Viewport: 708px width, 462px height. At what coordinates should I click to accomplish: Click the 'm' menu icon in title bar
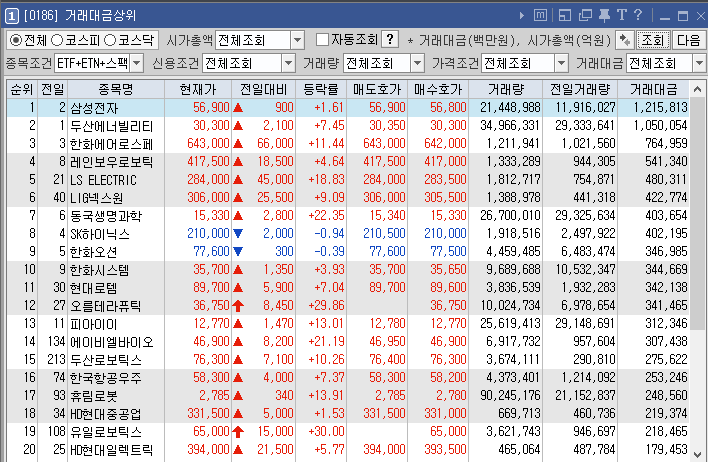[x=540, y=16]
